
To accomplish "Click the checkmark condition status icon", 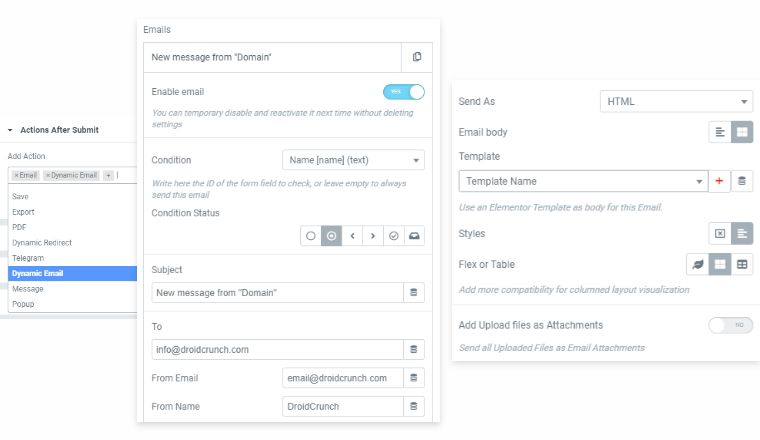I will click(393, 236).
